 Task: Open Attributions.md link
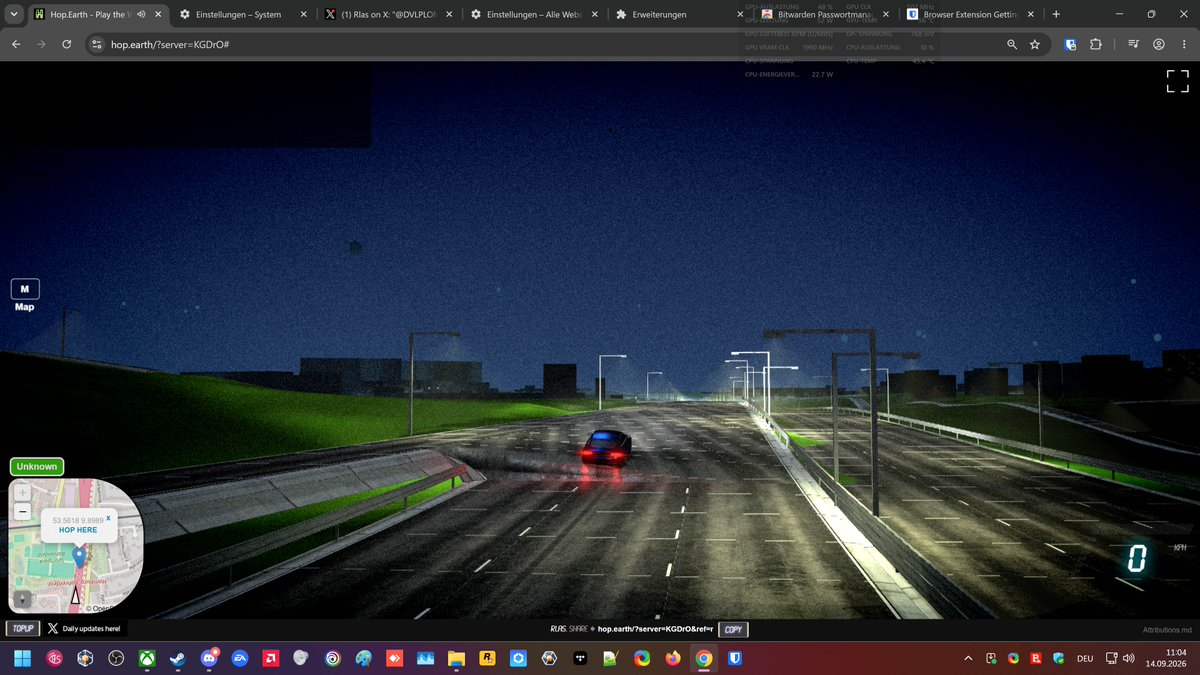pyautogui.click(x=1168, y=630)
